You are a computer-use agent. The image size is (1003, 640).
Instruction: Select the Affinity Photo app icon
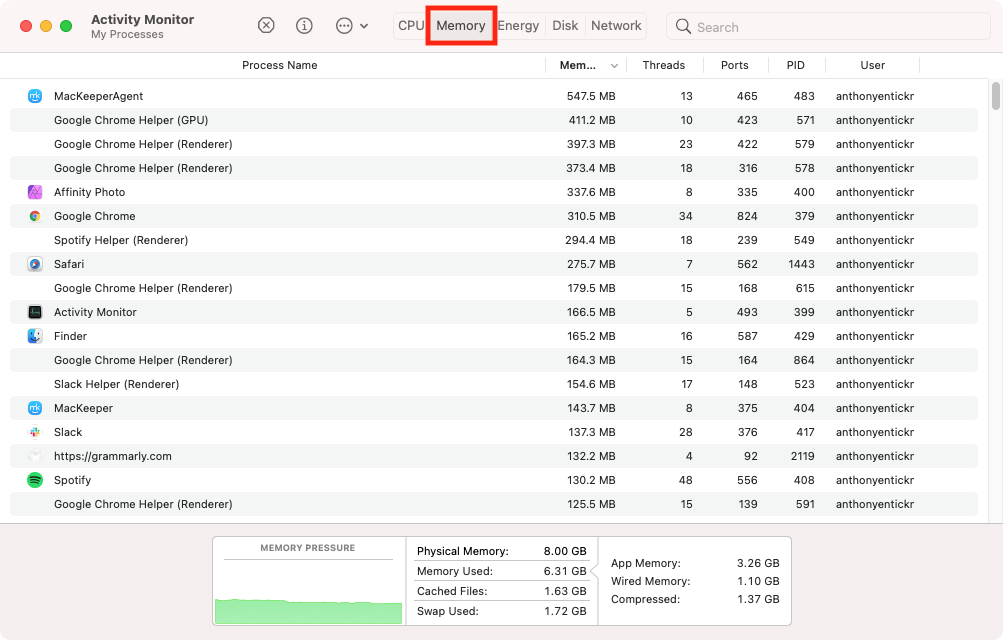(35, 192)
